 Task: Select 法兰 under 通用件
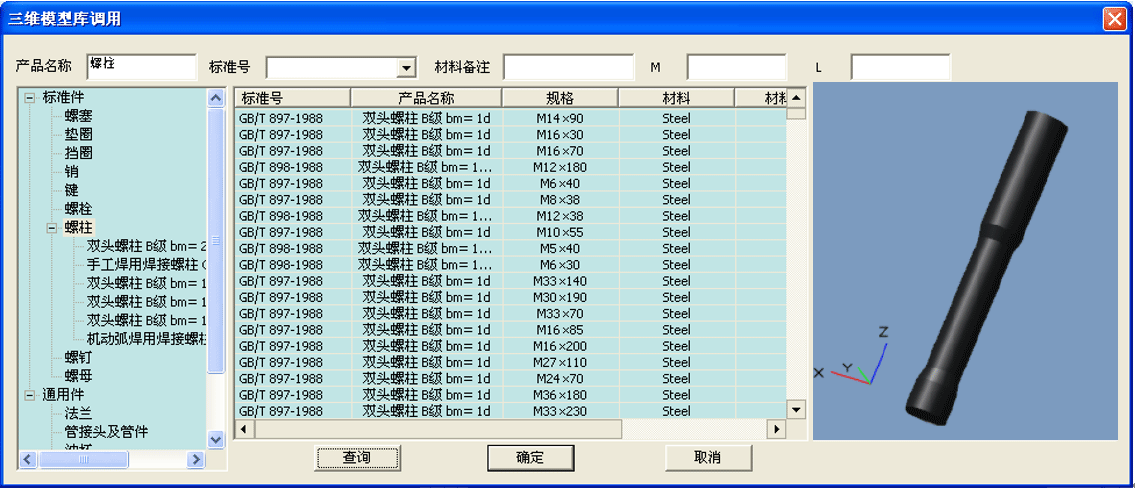coord(78,414)
